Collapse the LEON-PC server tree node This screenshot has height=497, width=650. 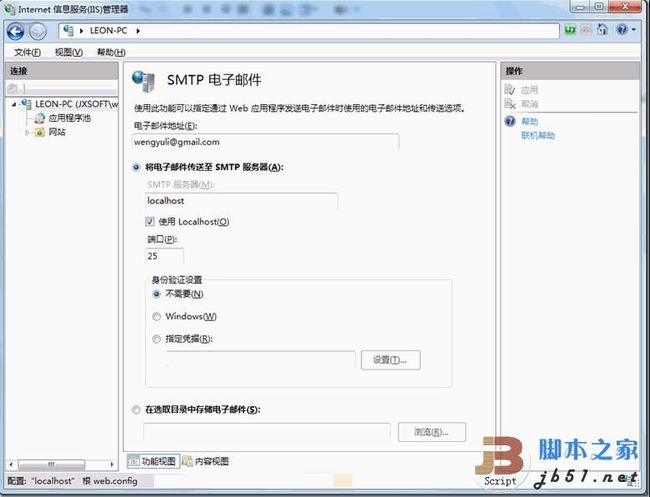[x=14, y=104]
